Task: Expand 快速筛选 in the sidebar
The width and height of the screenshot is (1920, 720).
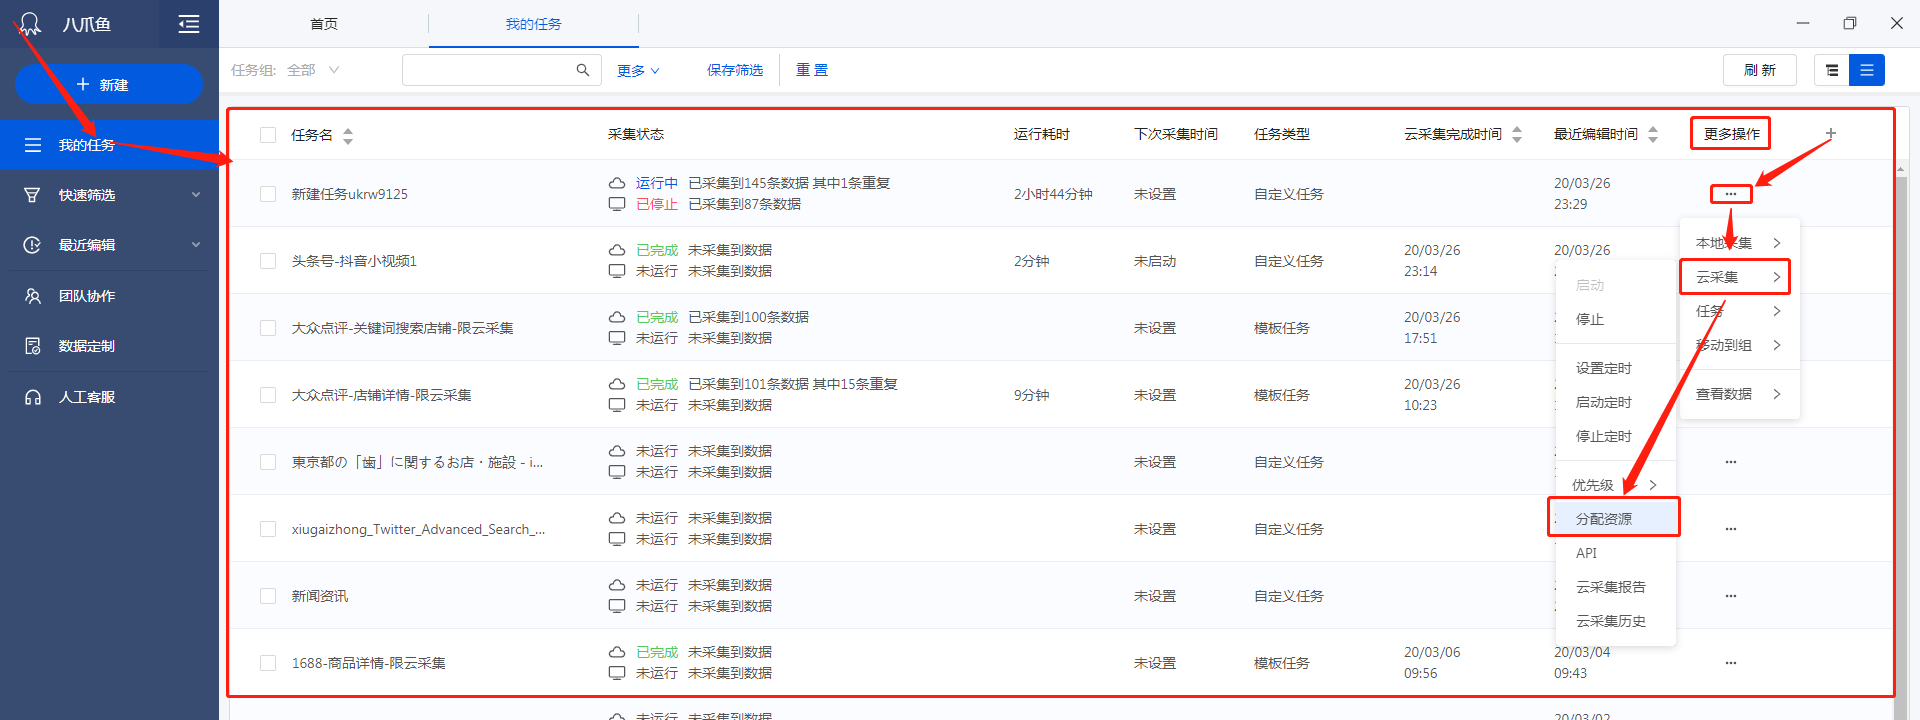Action: pos(196,195)
